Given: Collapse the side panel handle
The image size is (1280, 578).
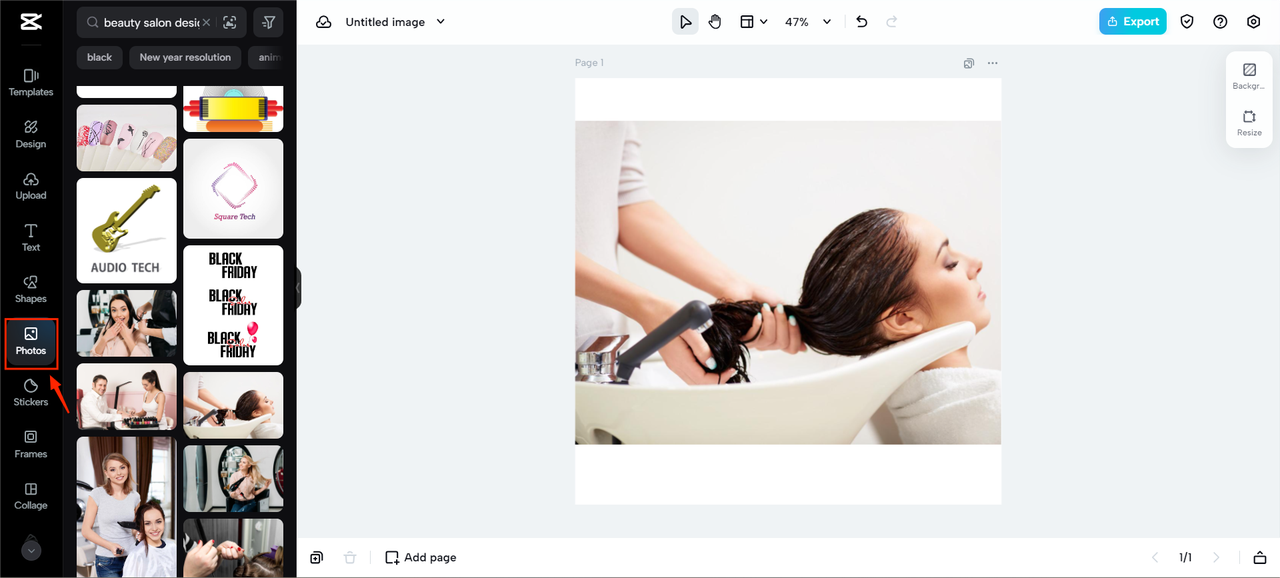Looking at the screenshot, I should pos(298,288).
